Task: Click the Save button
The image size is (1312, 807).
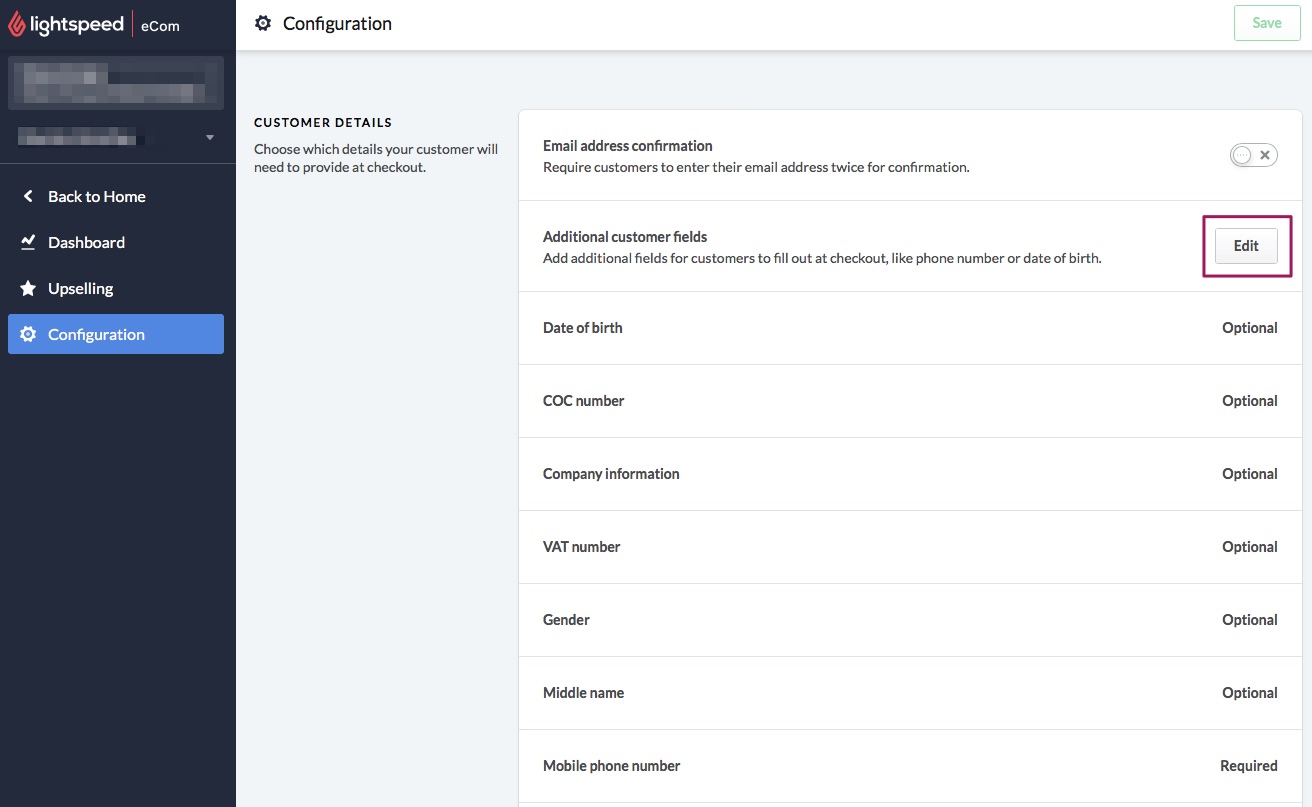Action: coord(1266,23)
